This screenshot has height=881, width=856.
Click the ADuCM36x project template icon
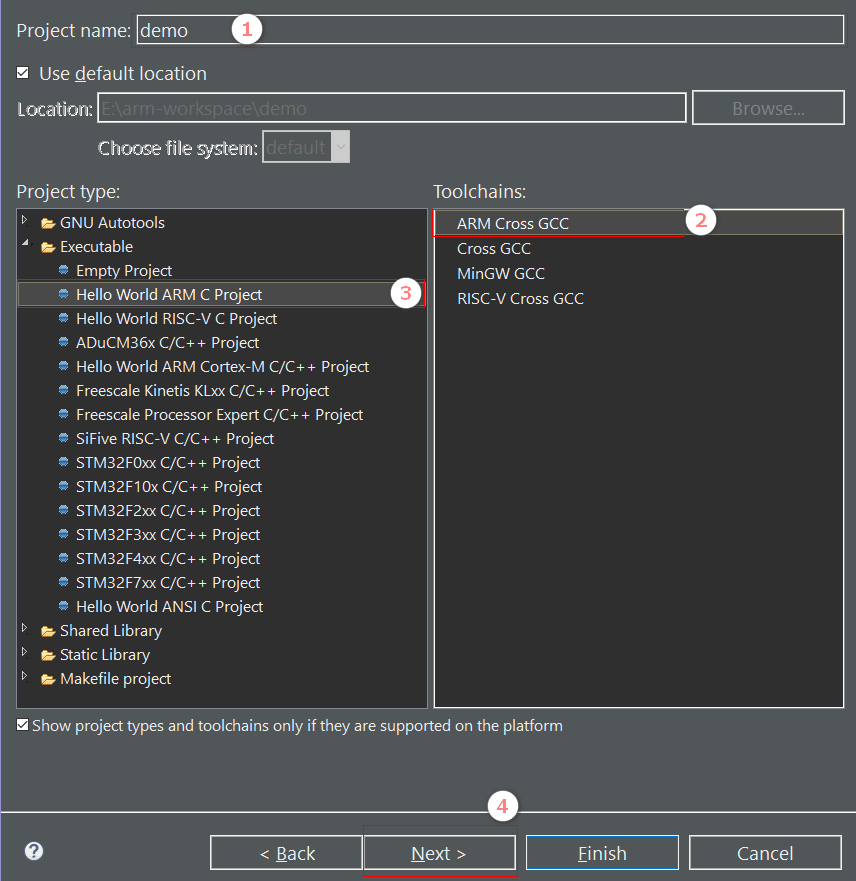coord(64,342)
